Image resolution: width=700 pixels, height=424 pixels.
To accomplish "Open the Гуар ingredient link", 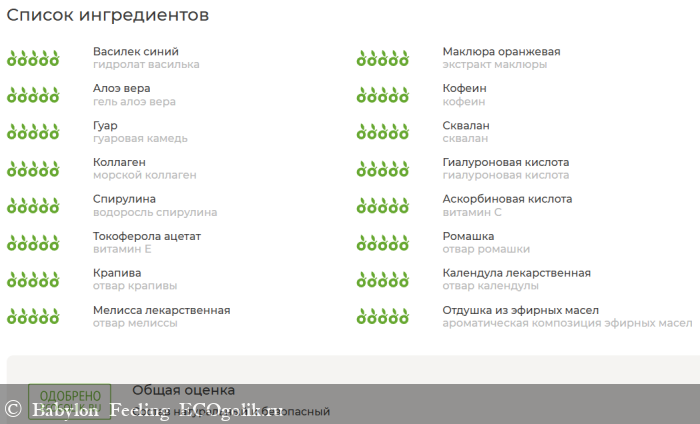I will coord(105,126).
